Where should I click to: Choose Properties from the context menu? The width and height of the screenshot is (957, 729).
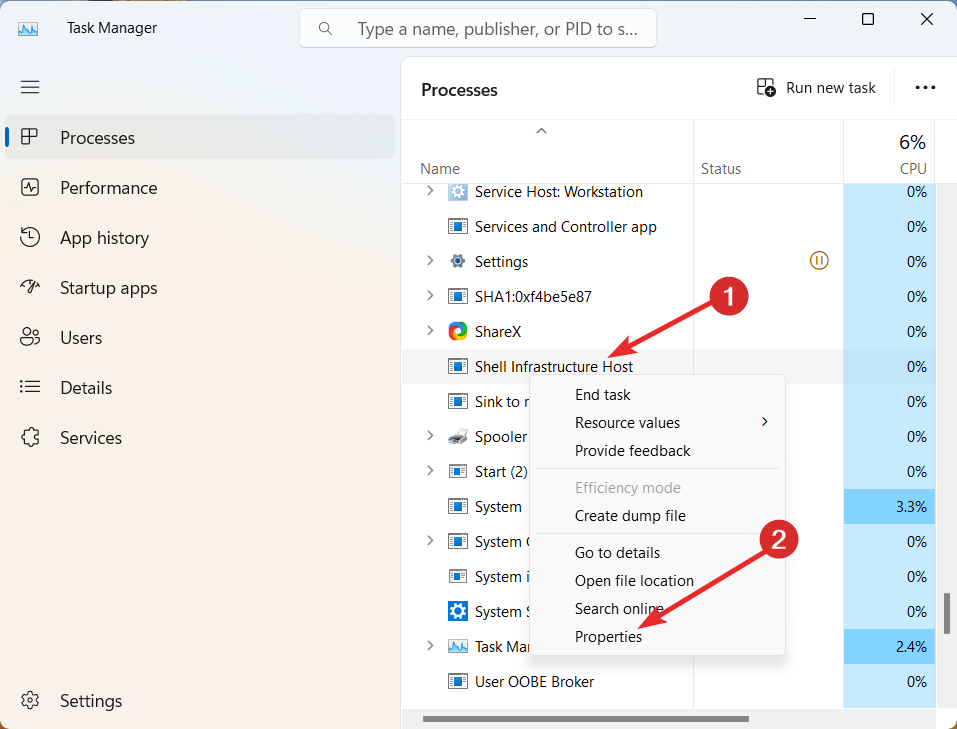click(x=608, y=636)
